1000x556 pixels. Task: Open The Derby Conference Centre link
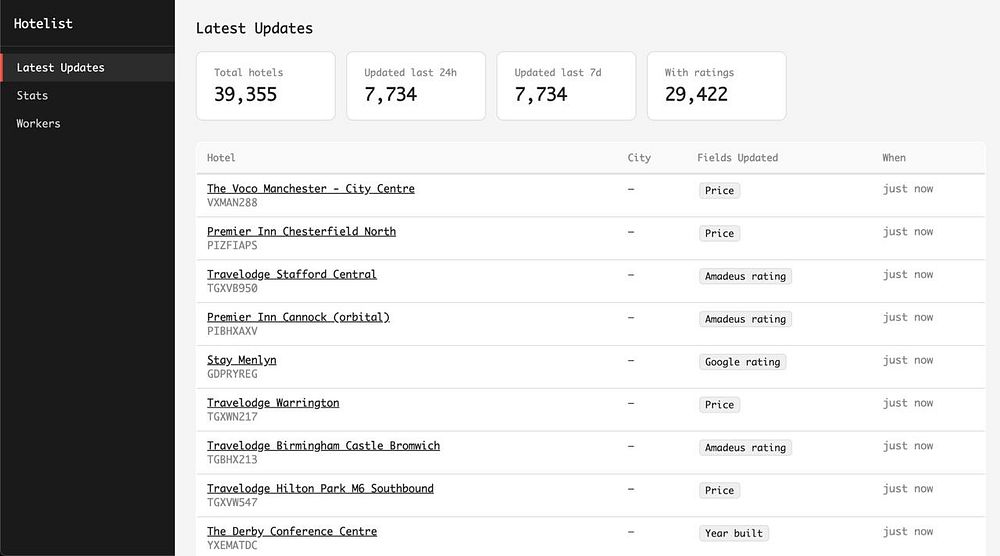coord(292,532)
